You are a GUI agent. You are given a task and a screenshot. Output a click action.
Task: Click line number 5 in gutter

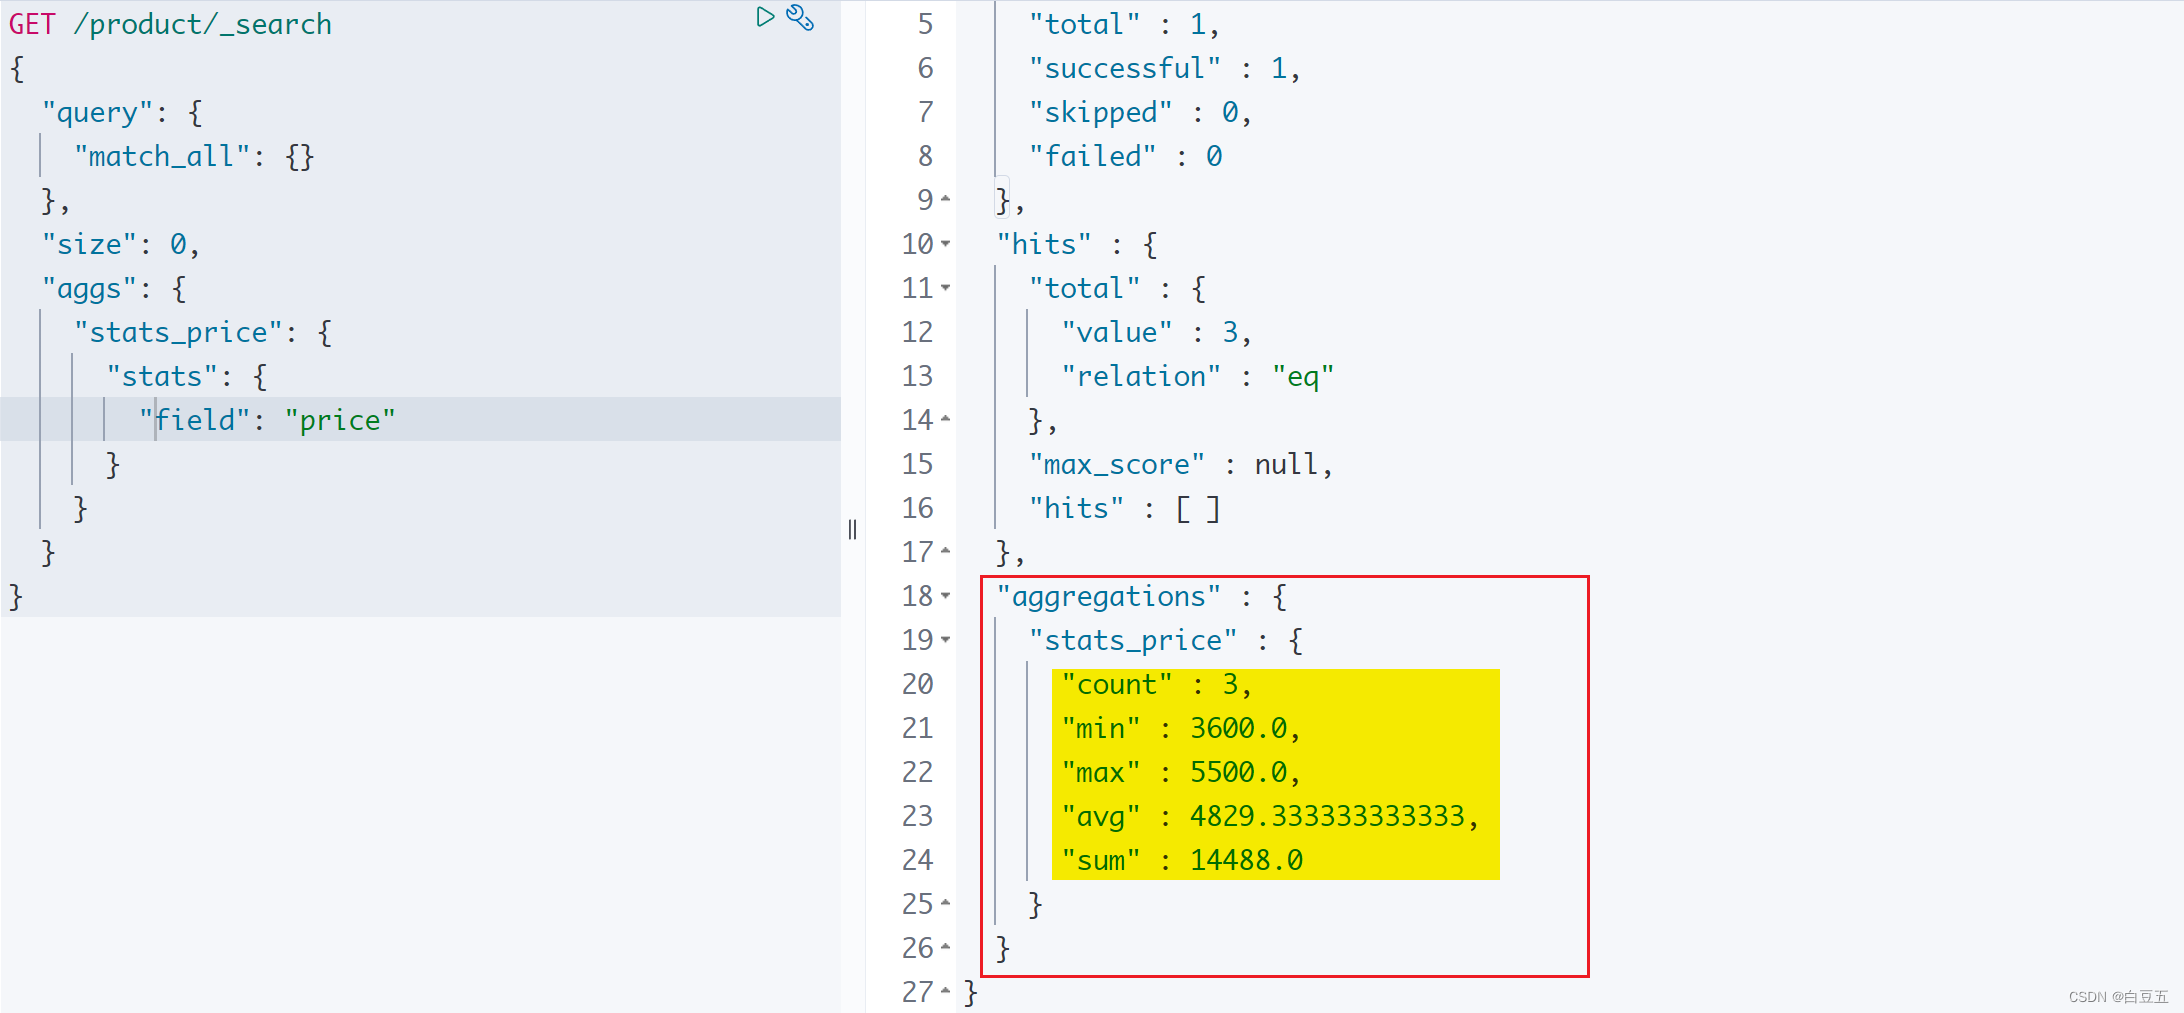click(x=925, y=24)
